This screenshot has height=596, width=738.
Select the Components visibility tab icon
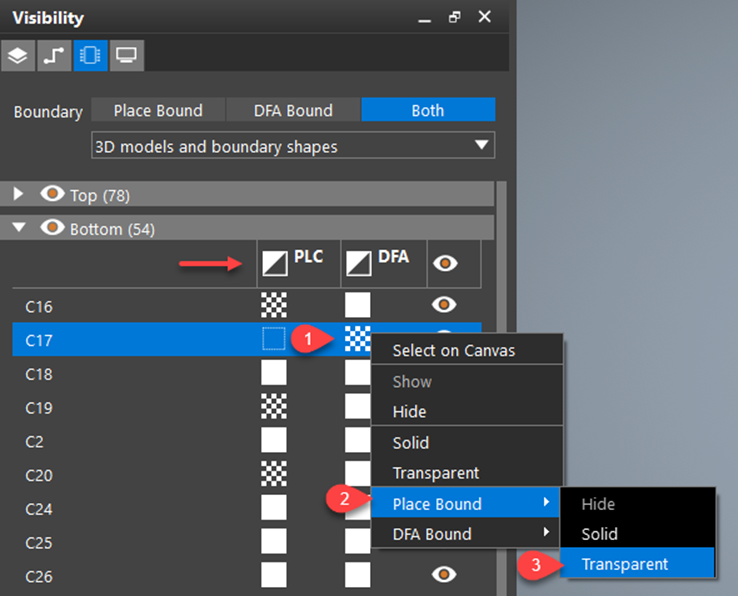coord(90,56)
